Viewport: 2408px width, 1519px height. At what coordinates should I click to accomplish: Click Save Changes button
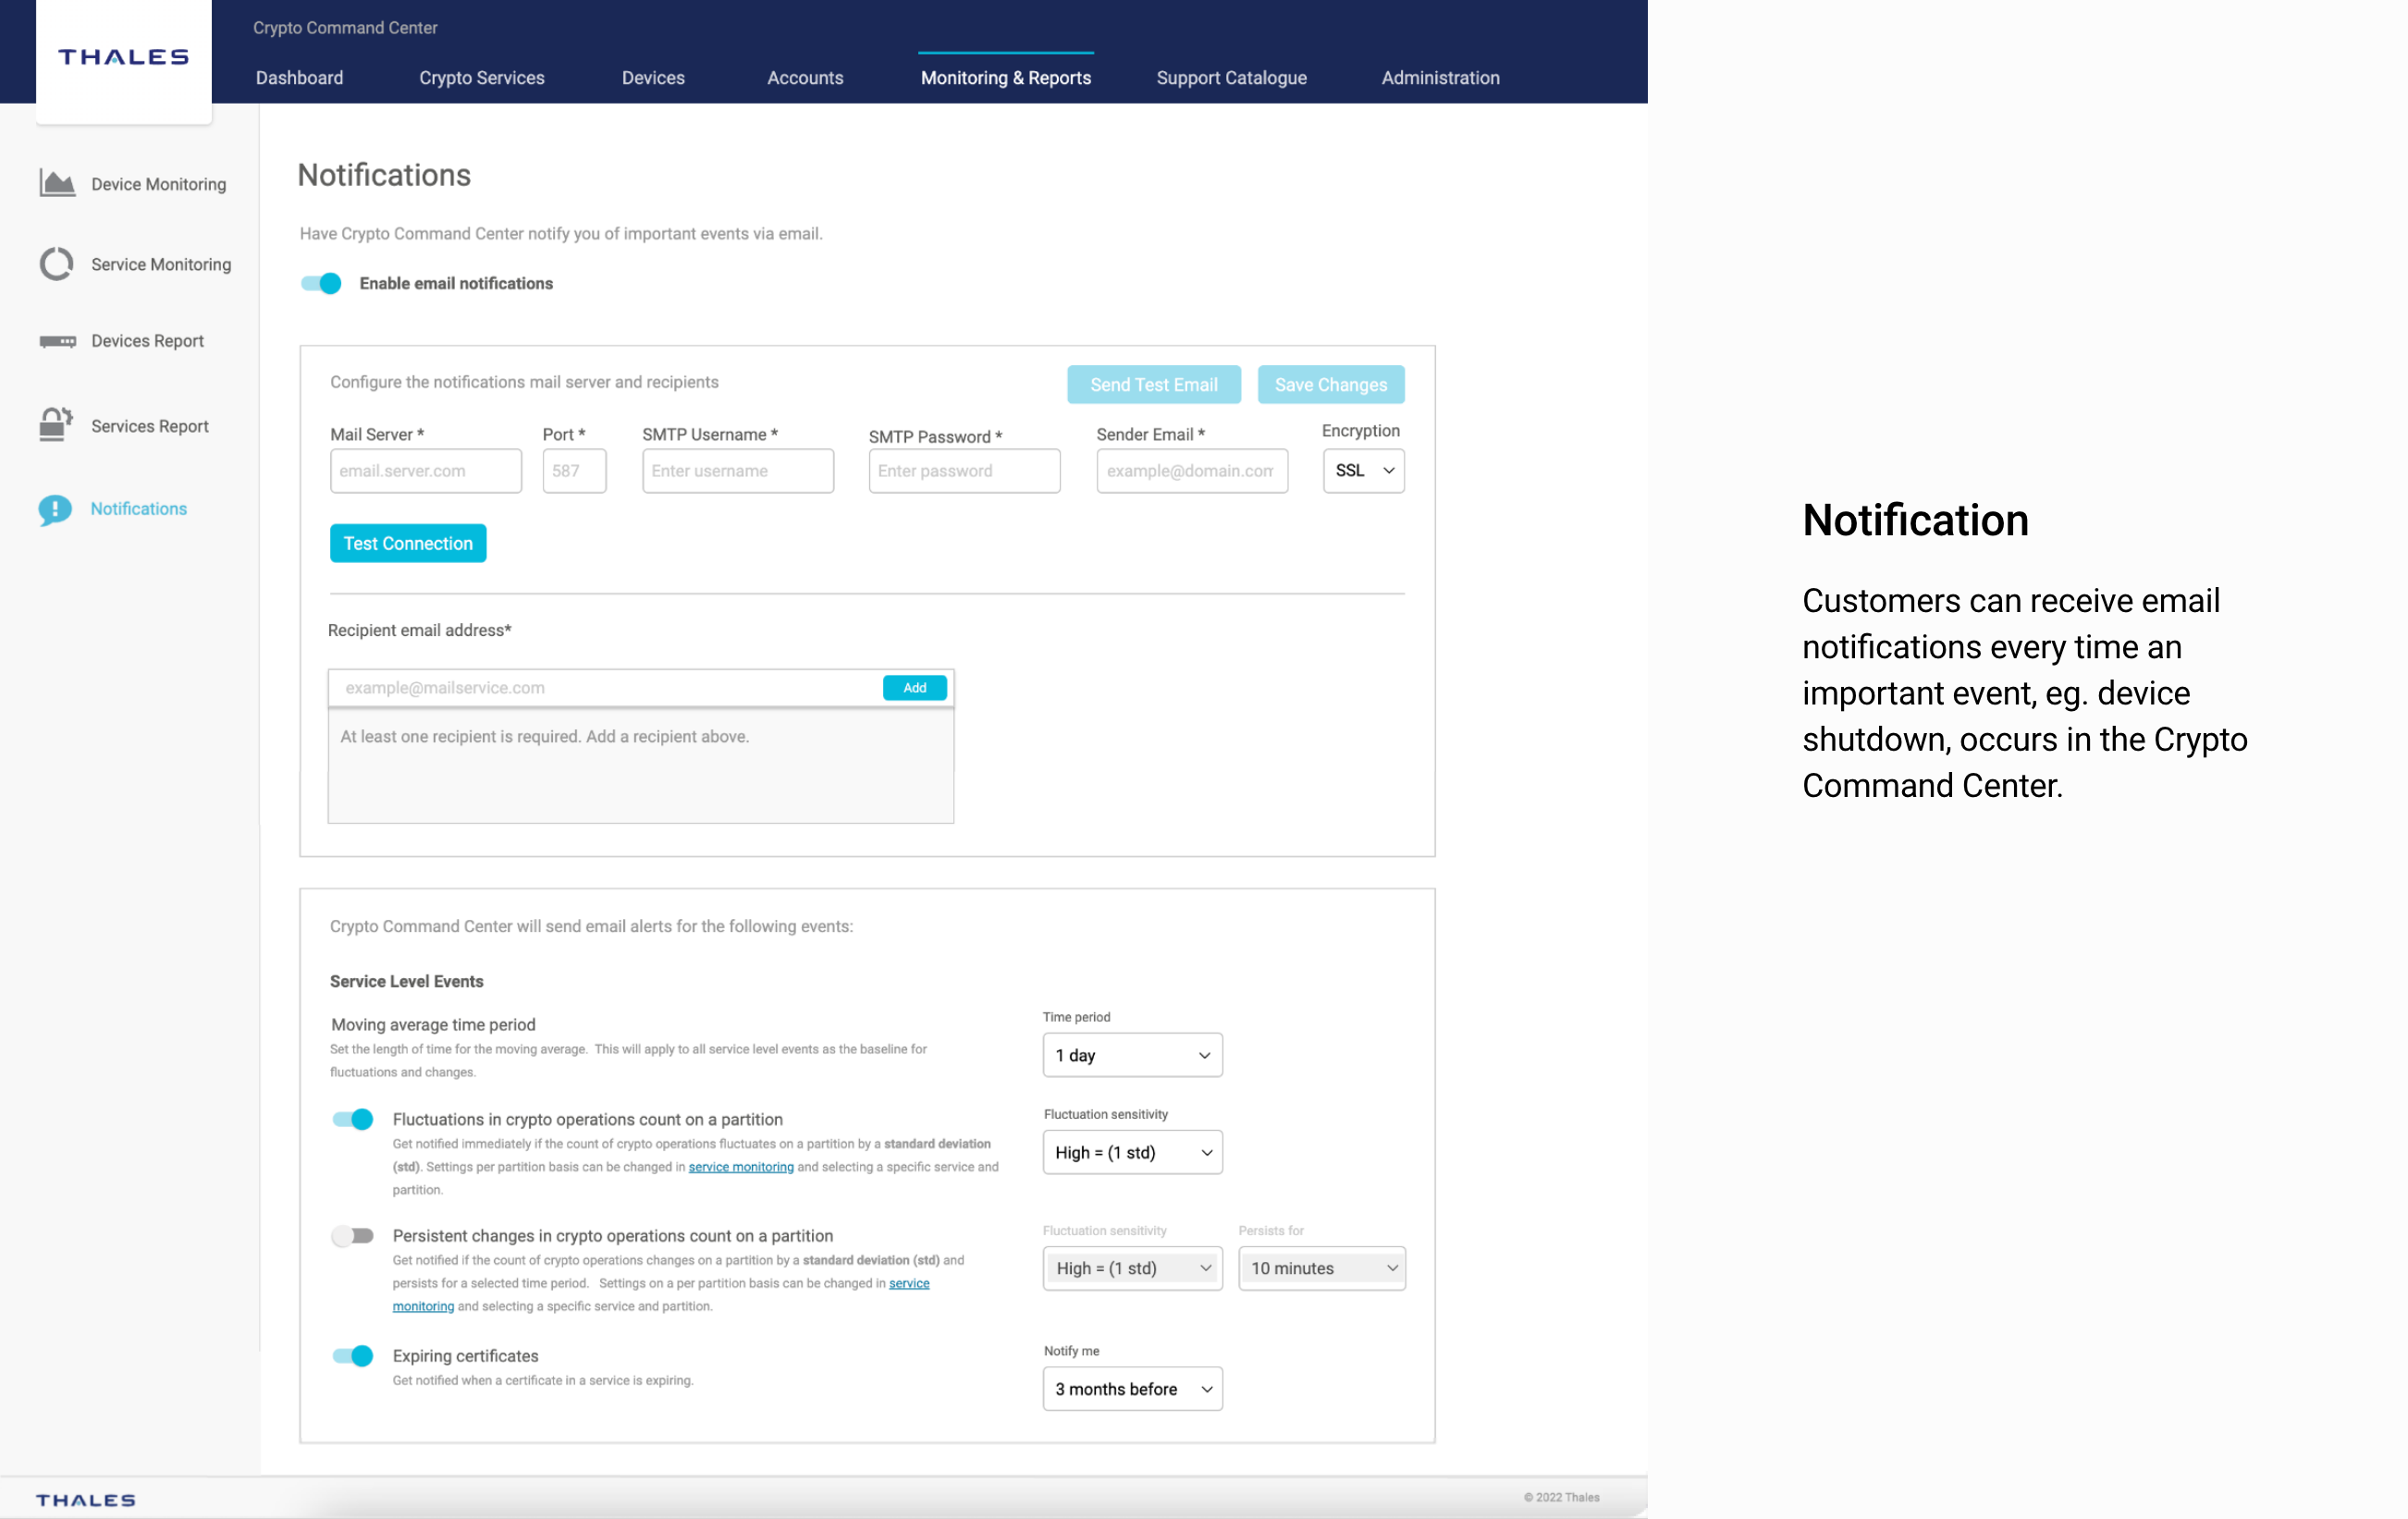[1330, 385]
